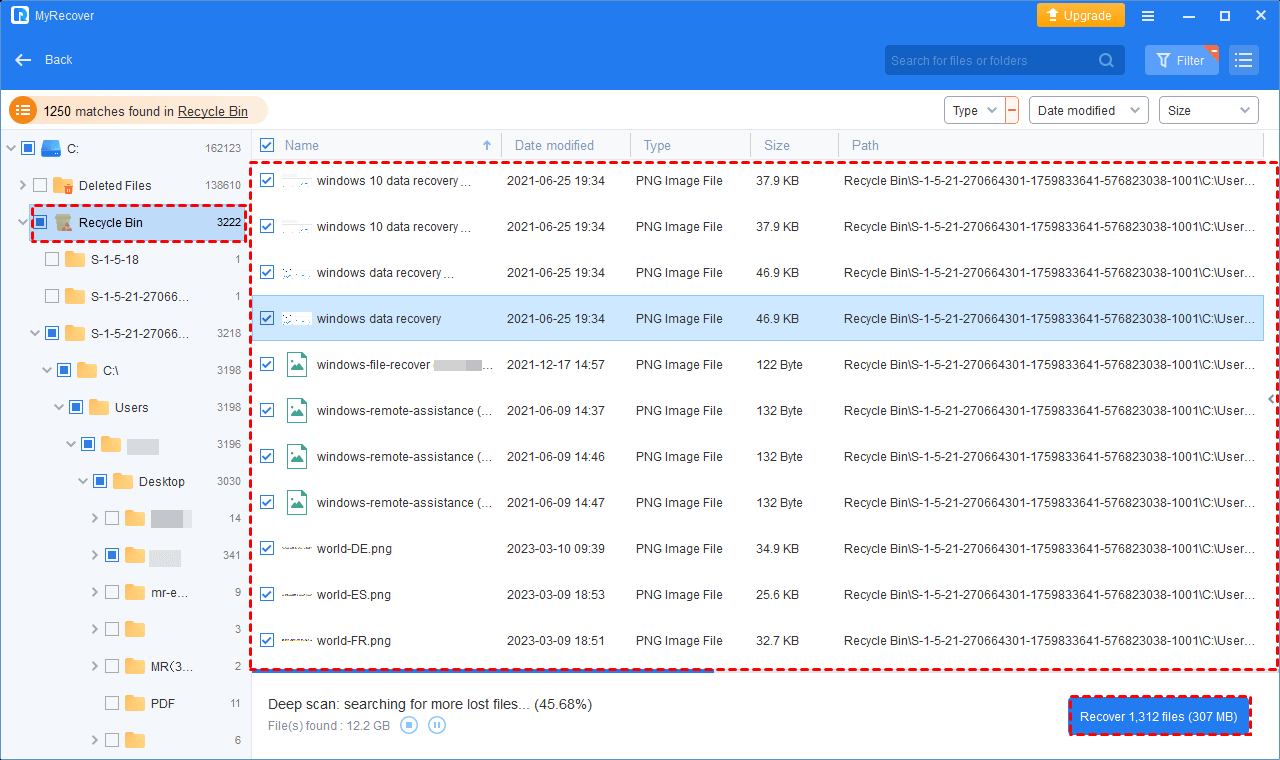Clear the Type filter with minus icon

1012,110
